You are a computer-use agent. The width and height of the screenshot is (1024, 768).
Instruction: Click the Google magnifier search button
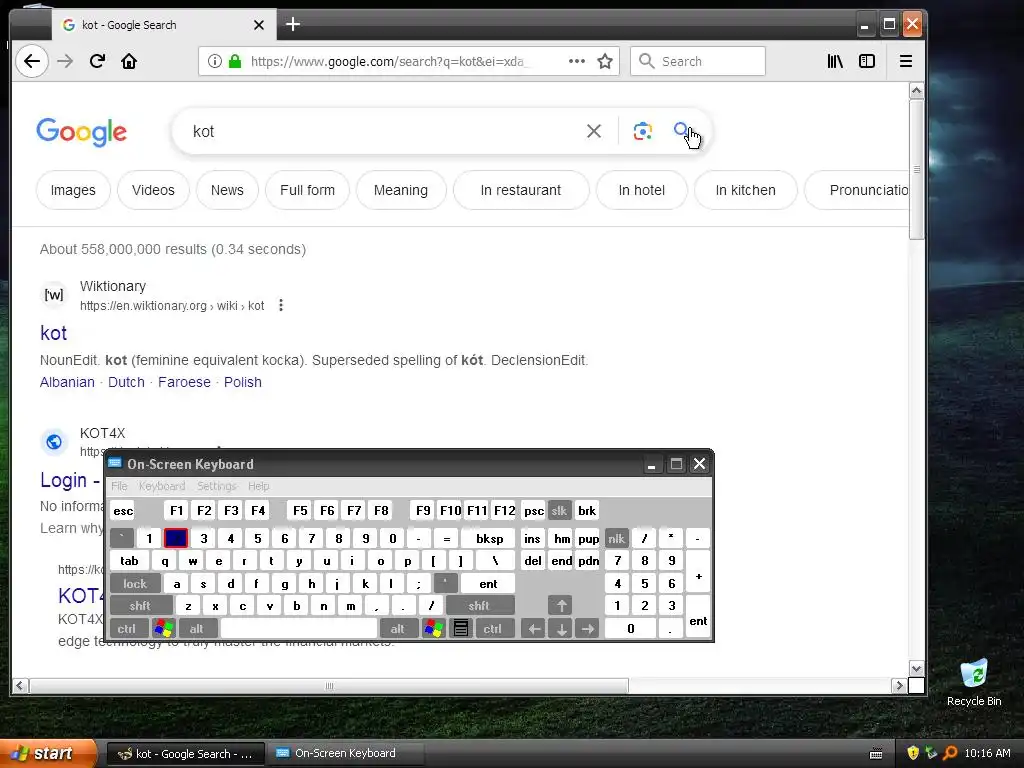pyautogui.click(x=682, y=131)
